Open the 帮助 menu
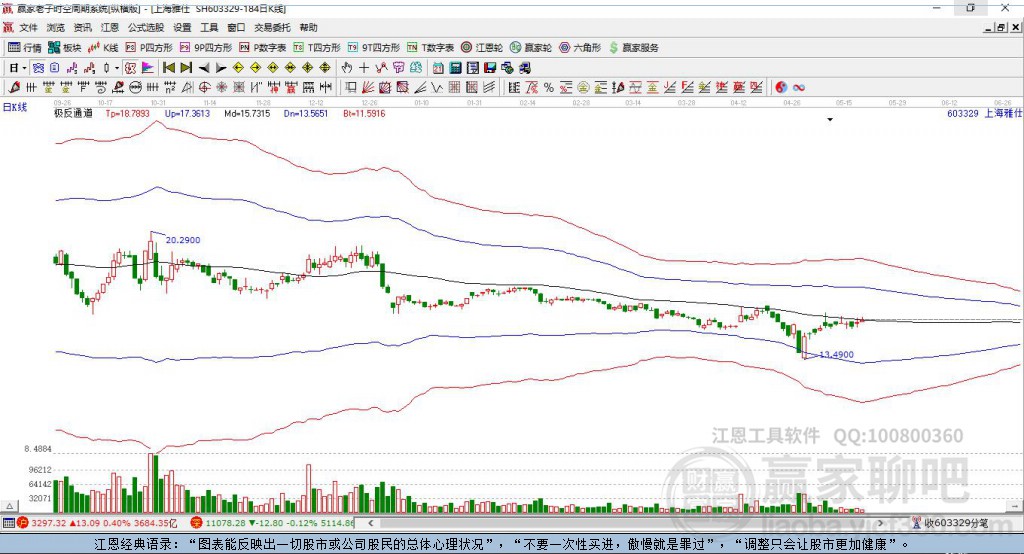Screen dimensions: 1024x554 308,27
